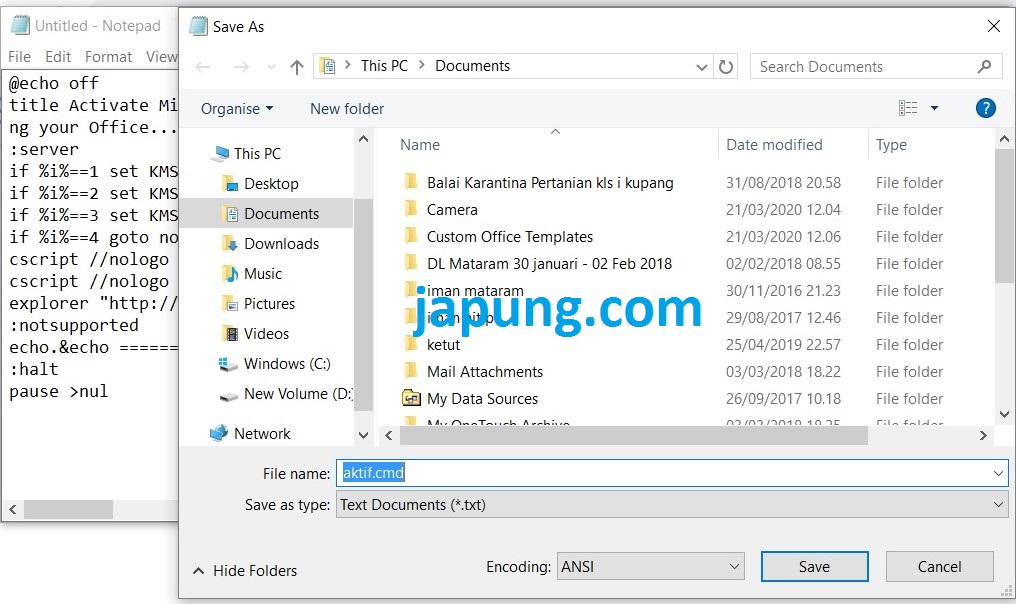Click the Downloads folder icon in sidebar

pyautogui.click(x=229, y=244)
